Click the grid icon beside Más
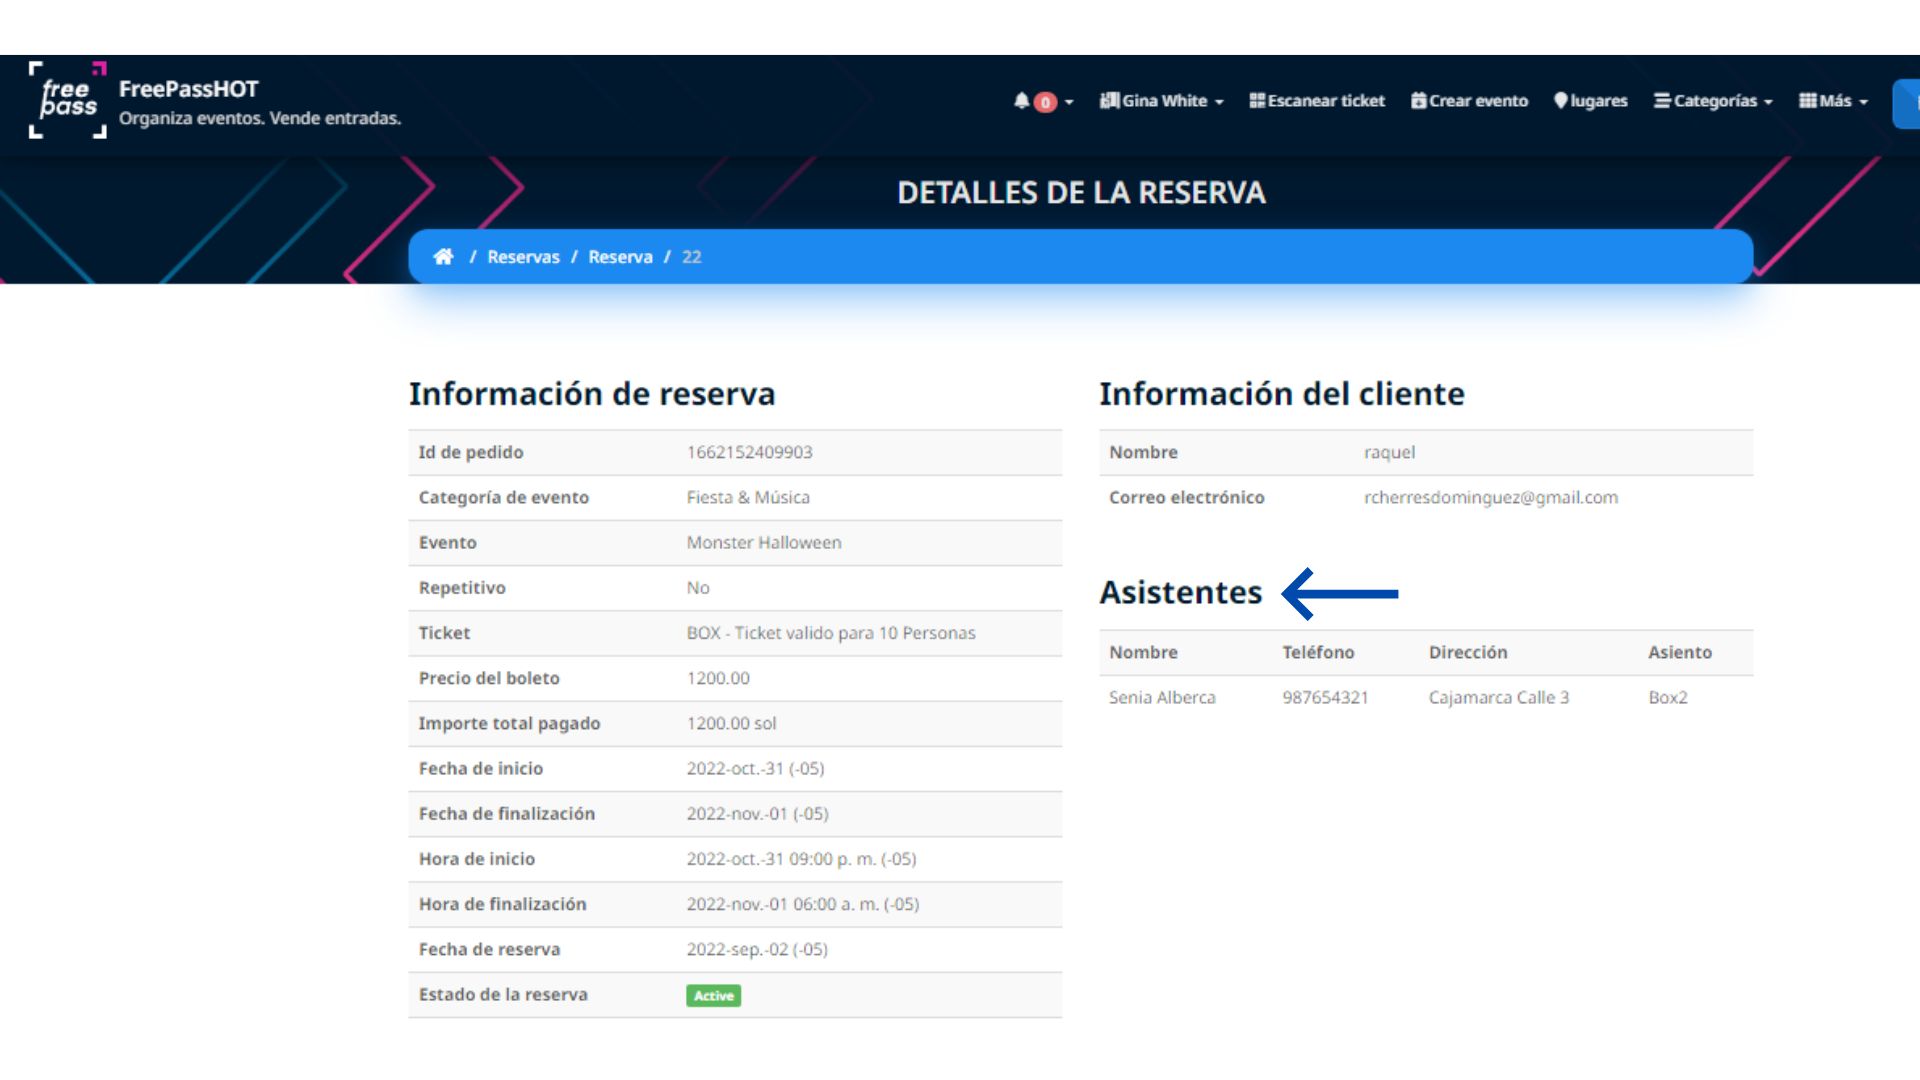 (x=1807, y=100)
